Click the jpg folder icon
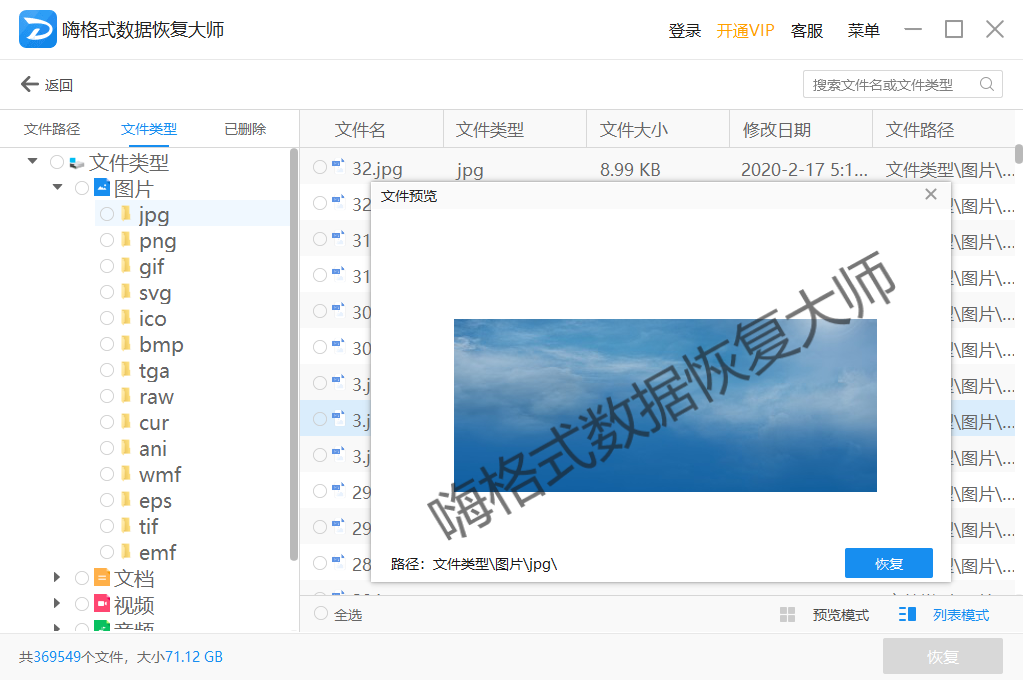 pyautogui.click(x=127, y=214)
